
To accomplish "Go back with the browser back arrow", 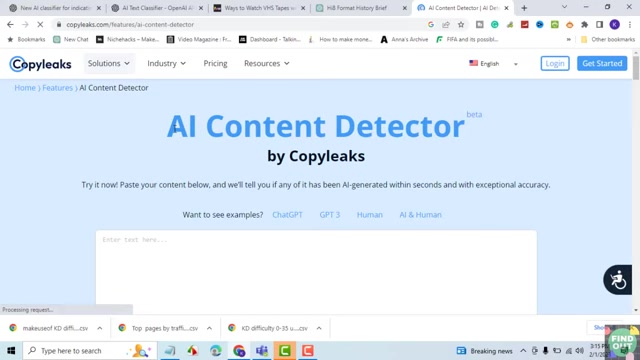I will [x=10, y=24].
